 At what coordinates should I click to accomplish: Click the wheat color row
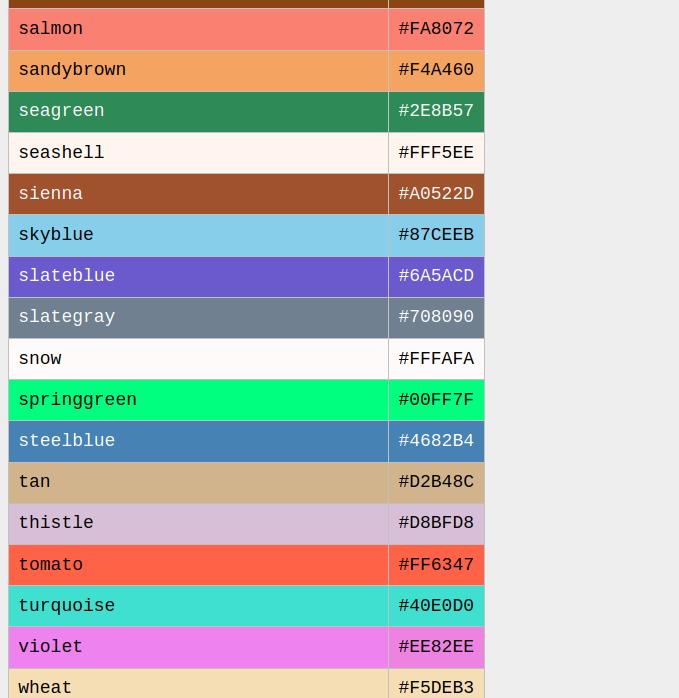(198, 685)
